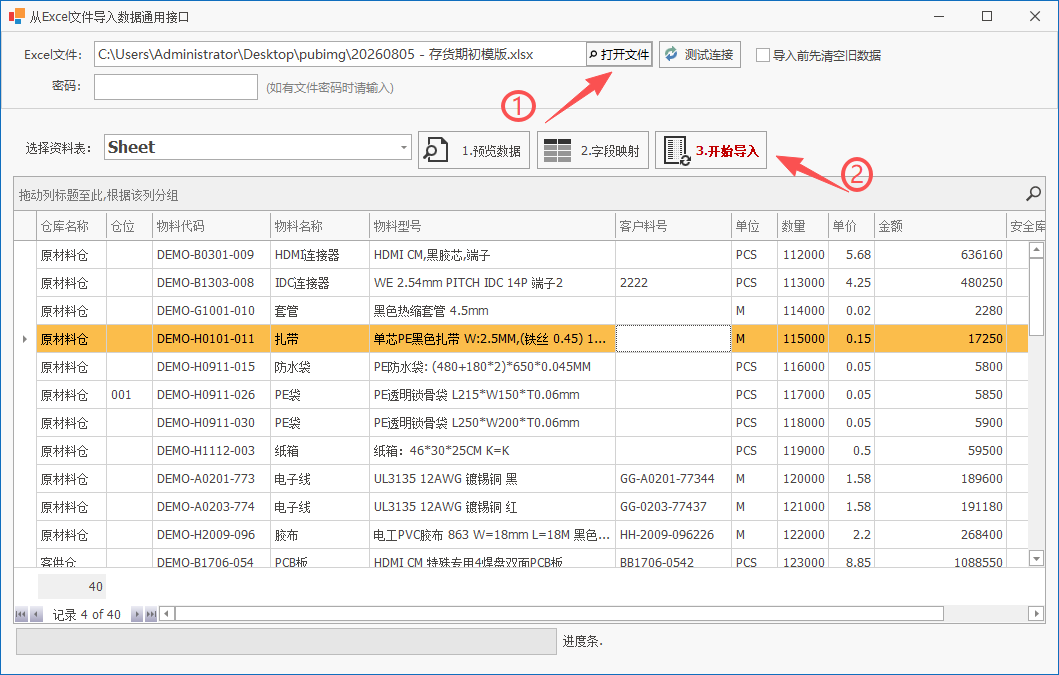Click the 物料型号 column header
Viewport: 1059px width, 675px height.
point(492,226)
